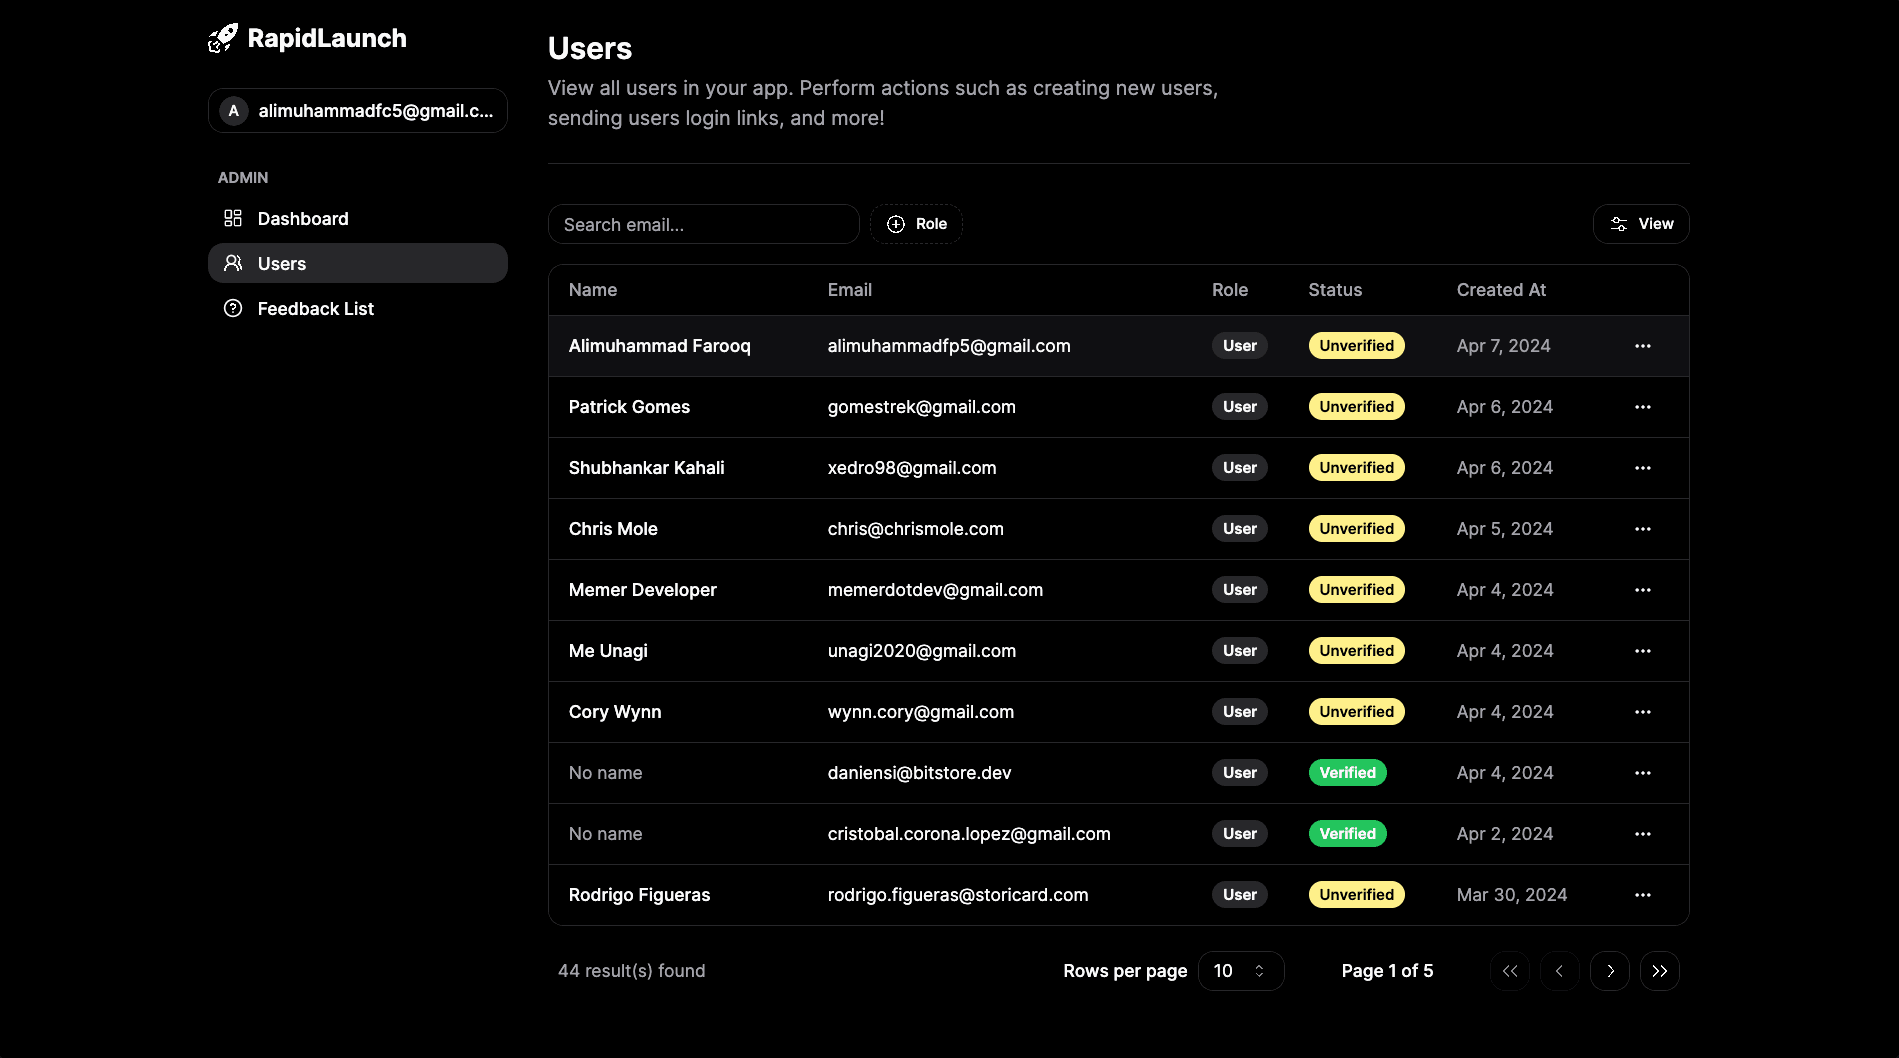
Task: Select the Users people icon in sidebar
Action: 233,263
